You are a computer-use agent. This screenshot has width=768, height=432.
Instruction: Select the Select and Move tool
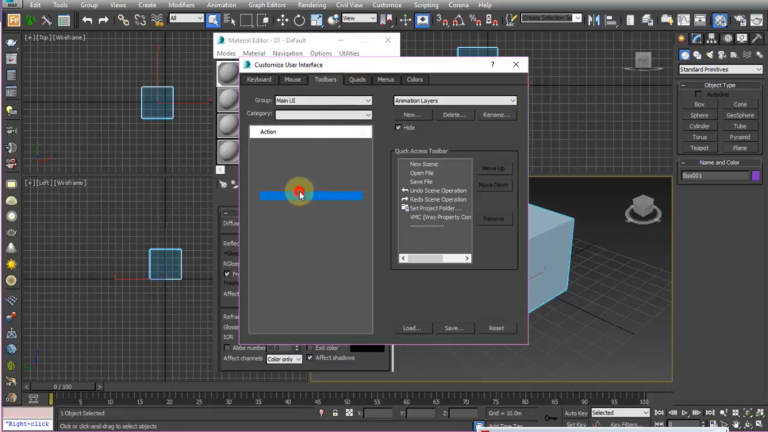point(283,20)
